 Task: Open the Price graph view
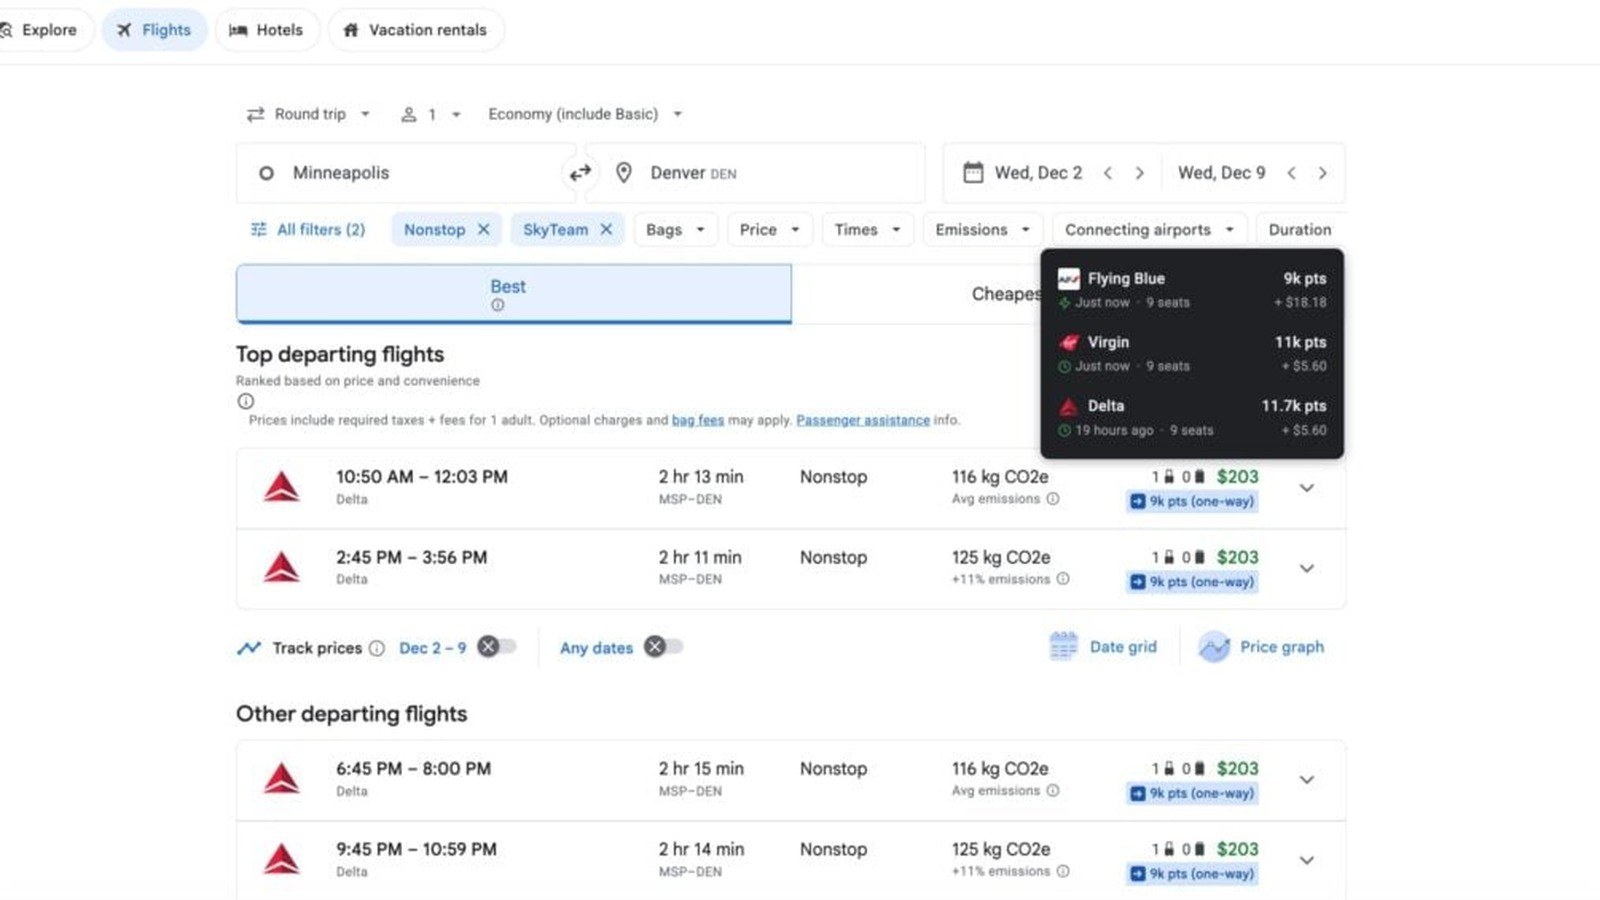coord(1261,647)
